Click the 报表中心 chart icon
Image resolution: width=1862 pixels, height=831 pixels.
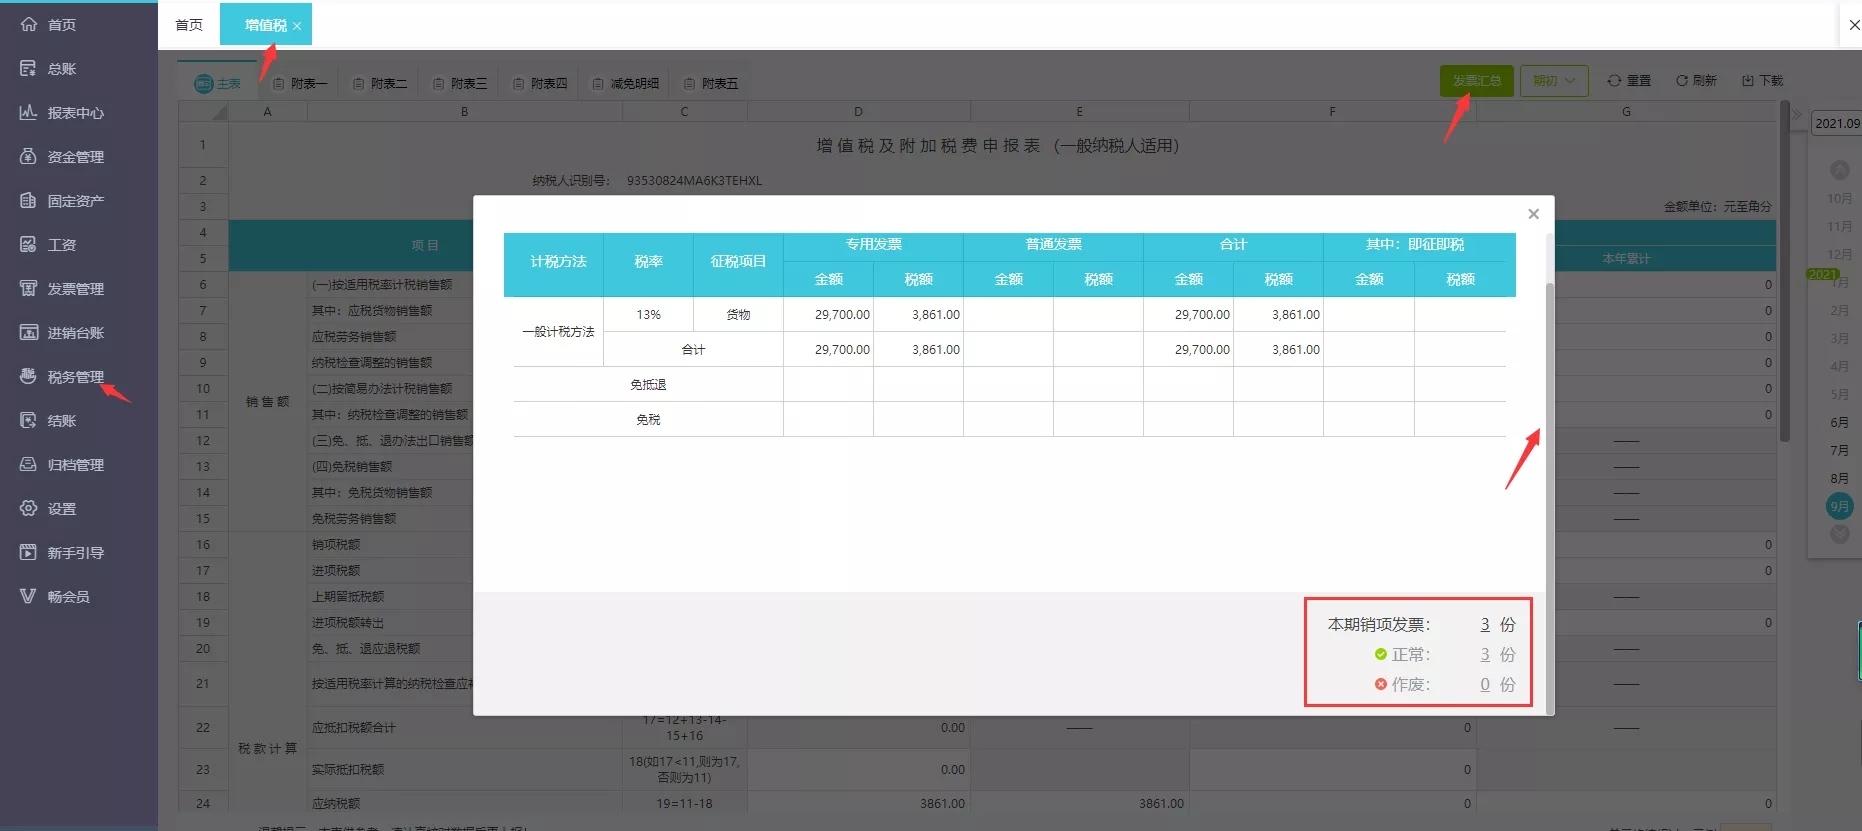pyautogui.click(x=28, y=113)
